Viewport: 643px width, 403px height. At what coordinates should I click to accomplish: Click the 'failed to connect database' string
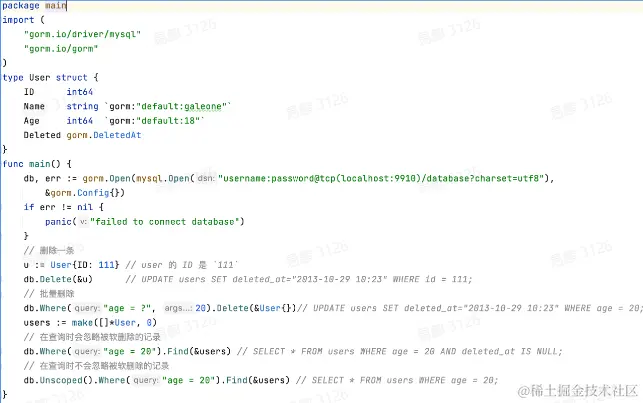pos(165,222)
